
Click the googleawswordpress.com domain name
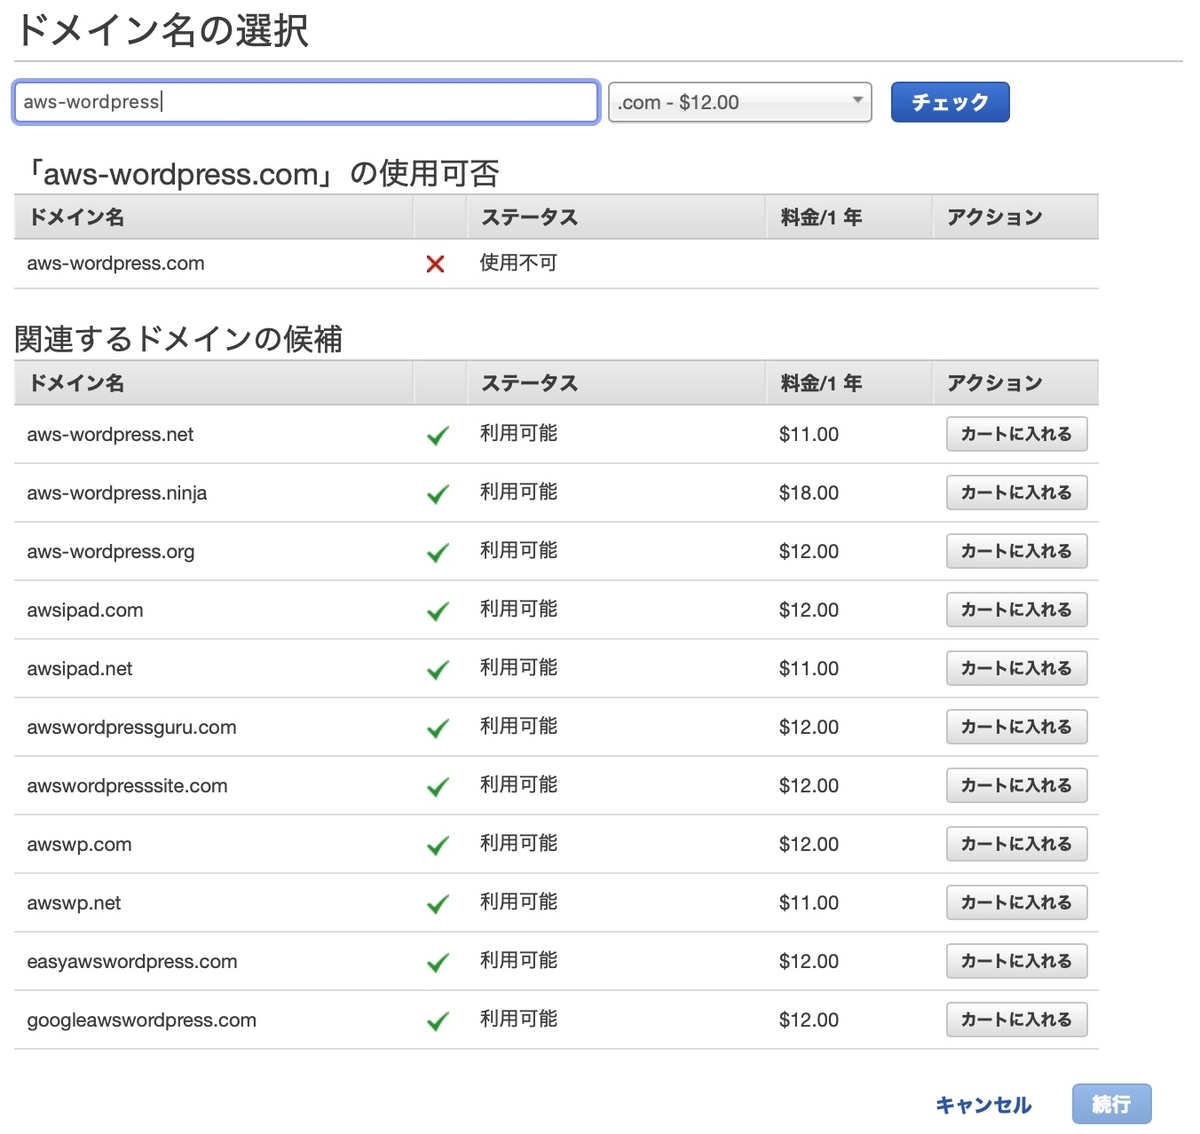142,1020
